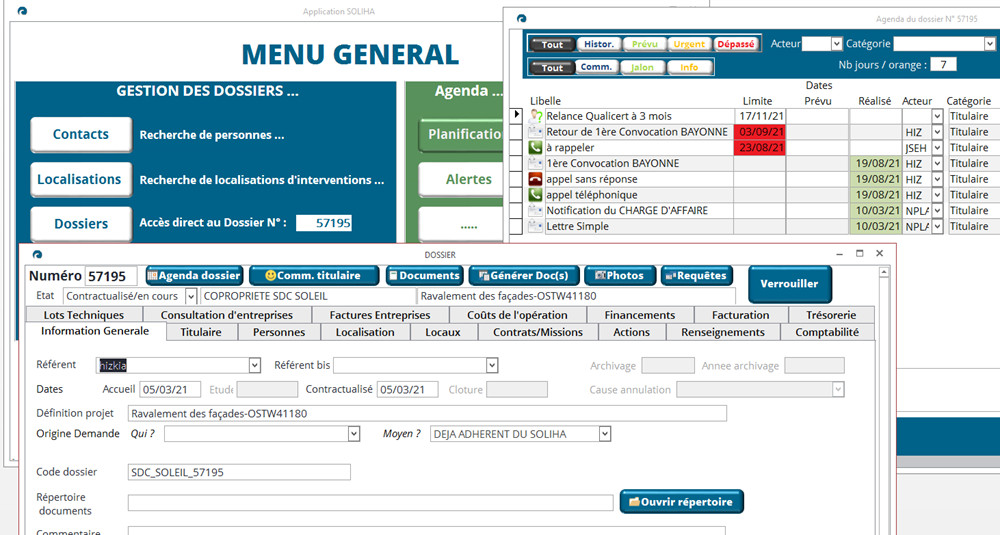Click the logo icon of Agenda du dossier window

[x=522, y=18]
